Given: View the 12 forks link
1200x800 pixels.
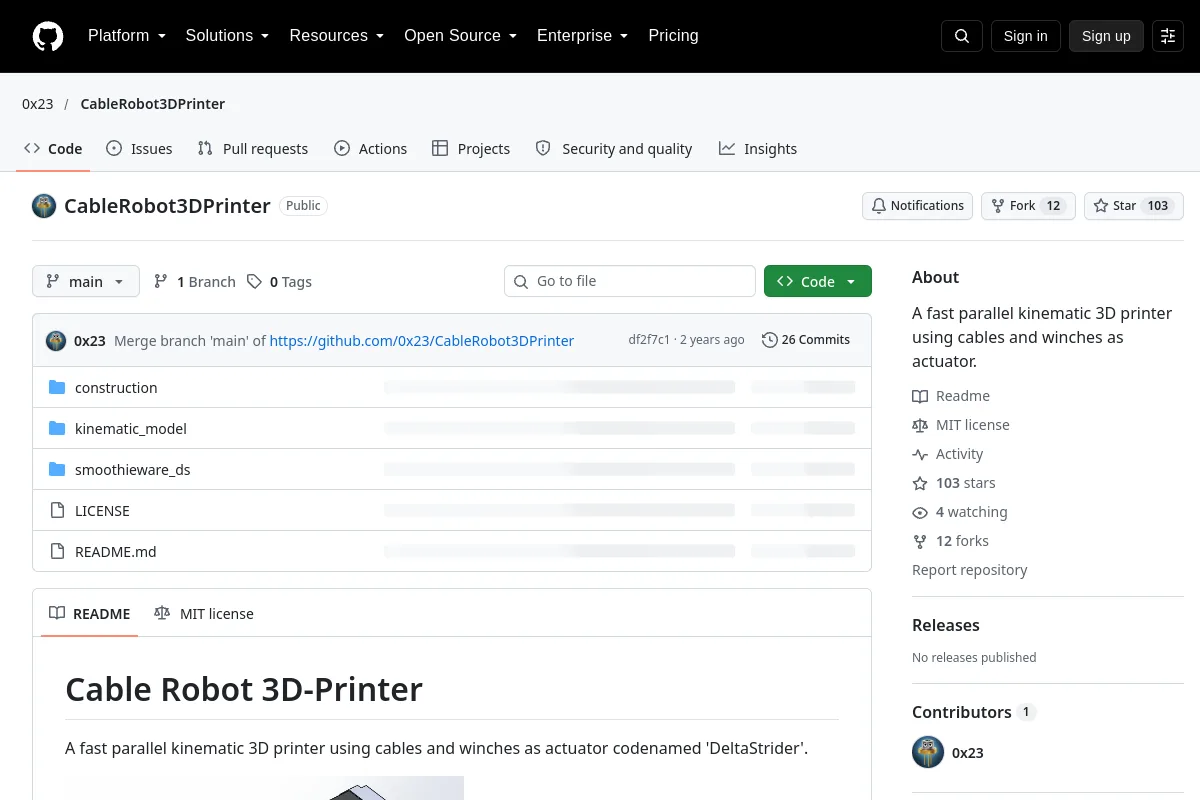Looking at the screenshot, I should point(950,541).
